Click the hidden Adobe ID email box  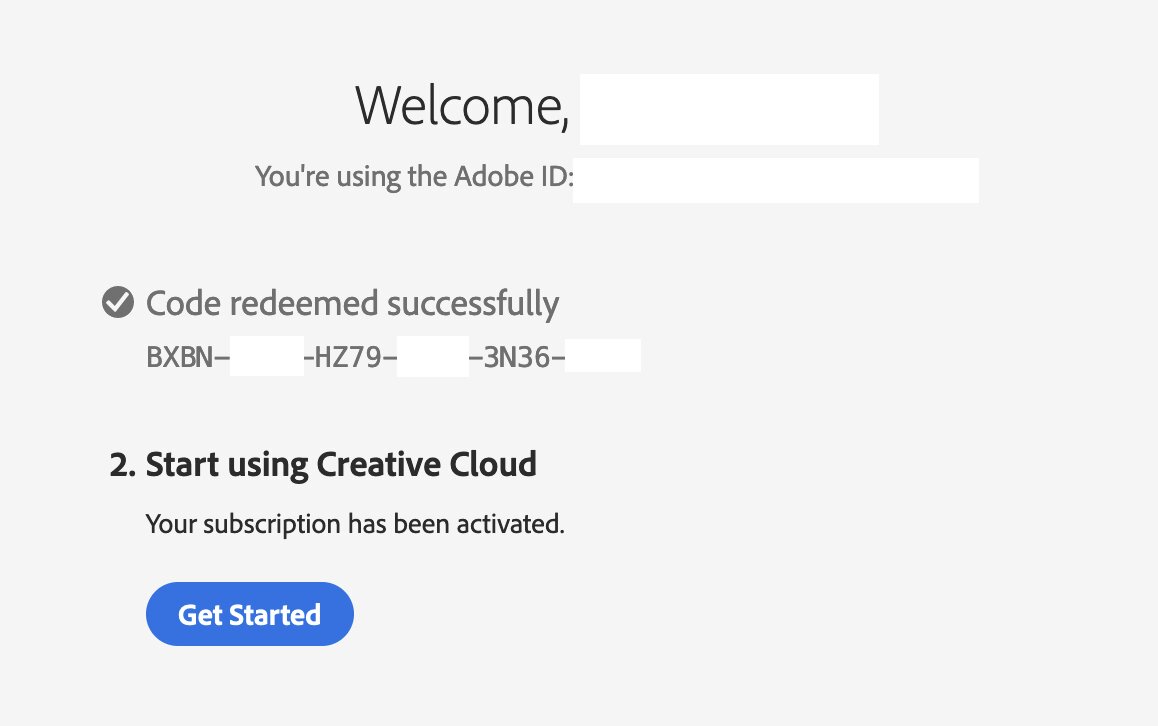pyautogui.click(x=775, y=180)
